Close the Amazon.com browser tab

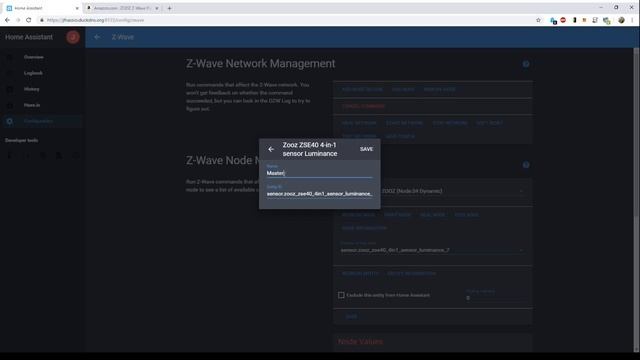(x=157, y=8)
